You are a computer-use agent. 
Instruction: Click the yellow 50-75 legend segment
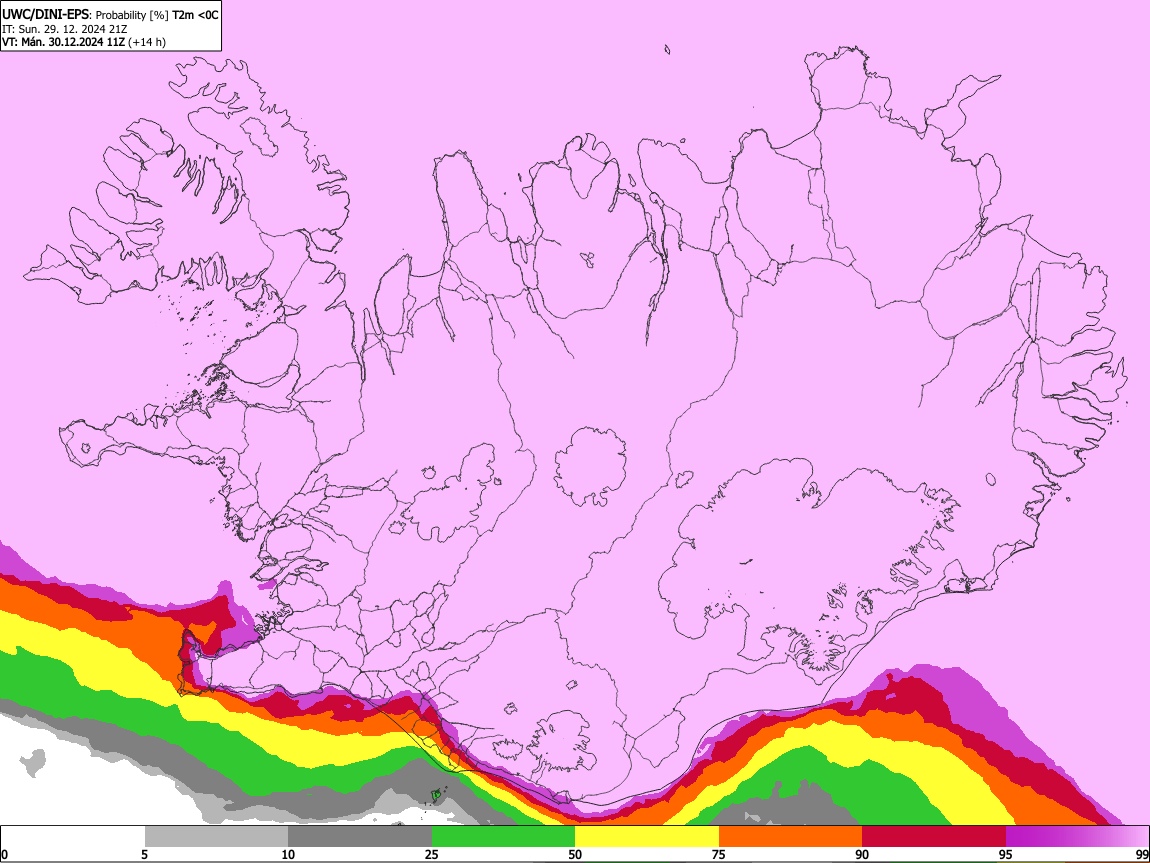click(647, 837)
